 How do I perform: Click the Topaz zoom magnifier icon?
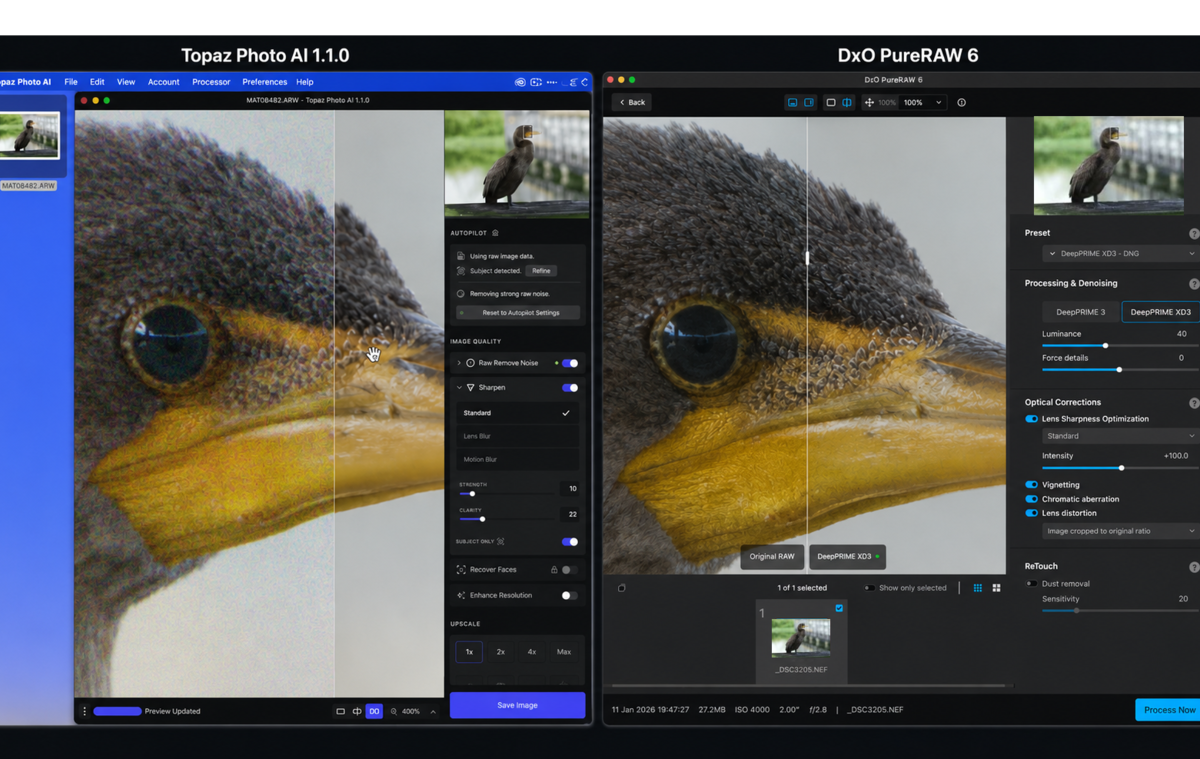click(394, 712)
